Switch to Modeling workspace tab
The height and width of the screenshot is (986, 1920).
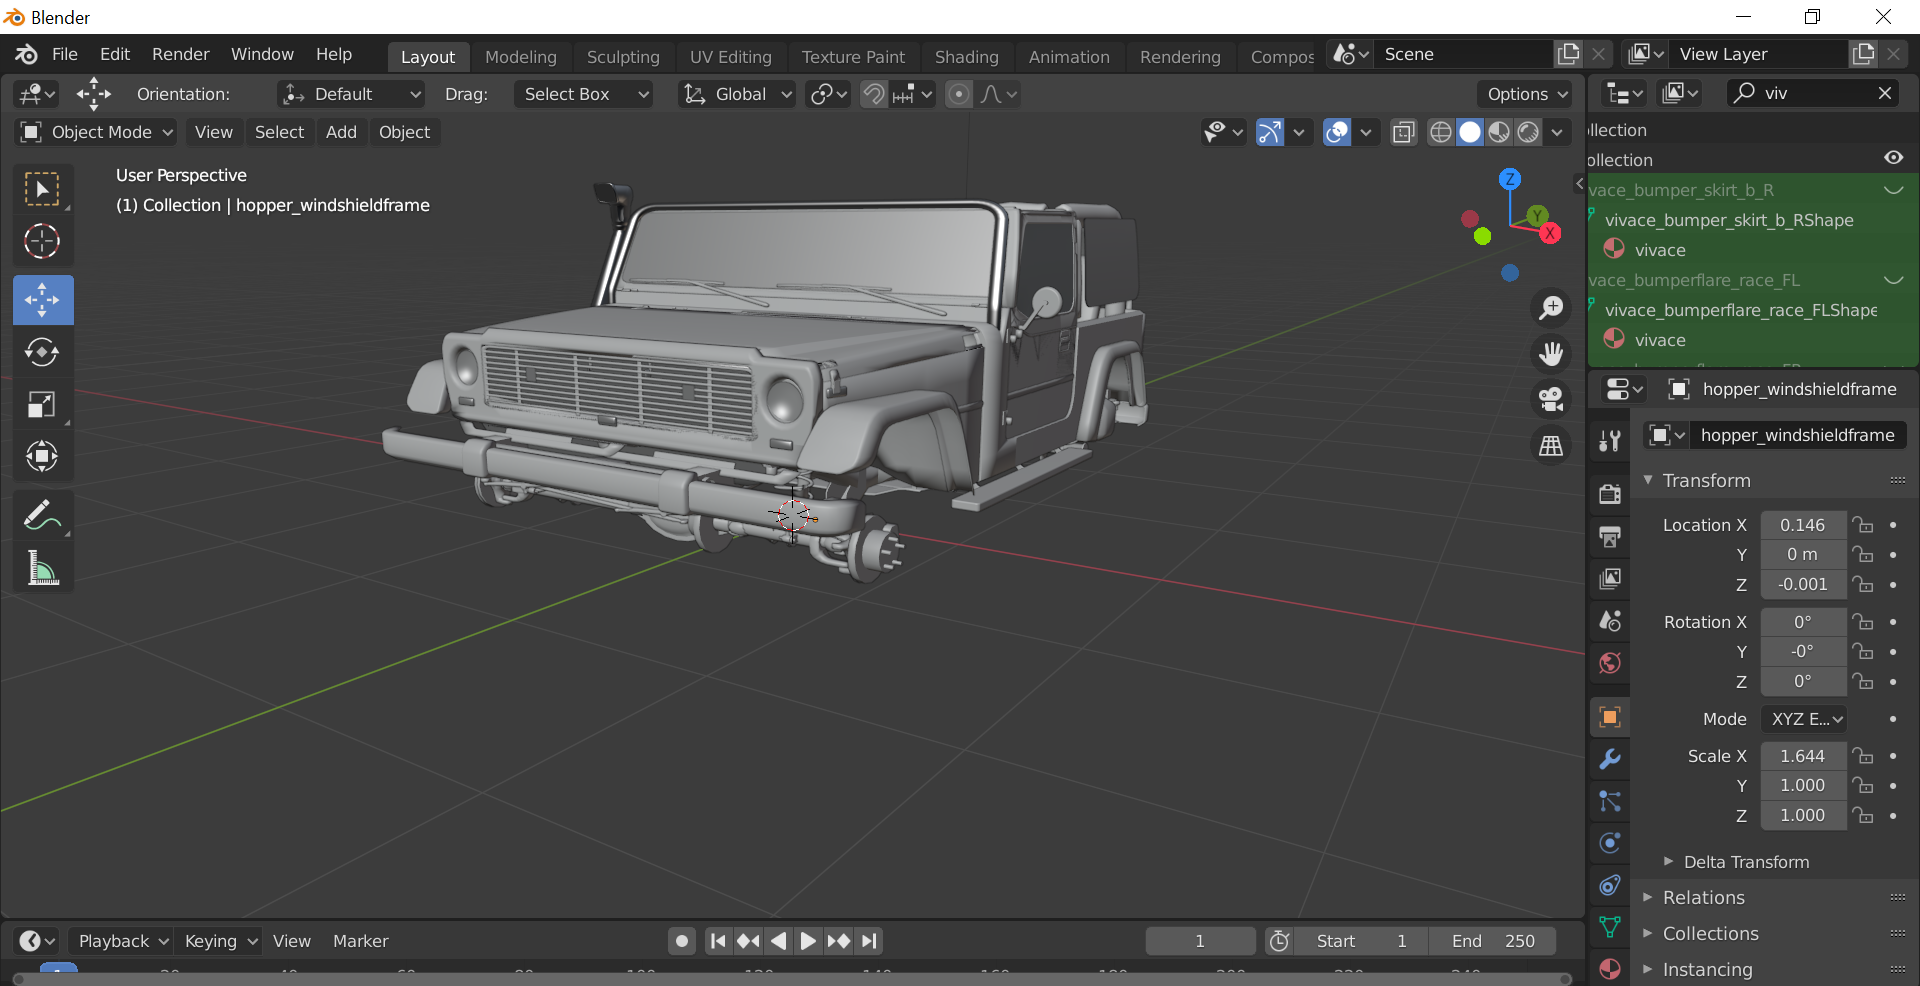pyautogui.click(x=521, y=57)
